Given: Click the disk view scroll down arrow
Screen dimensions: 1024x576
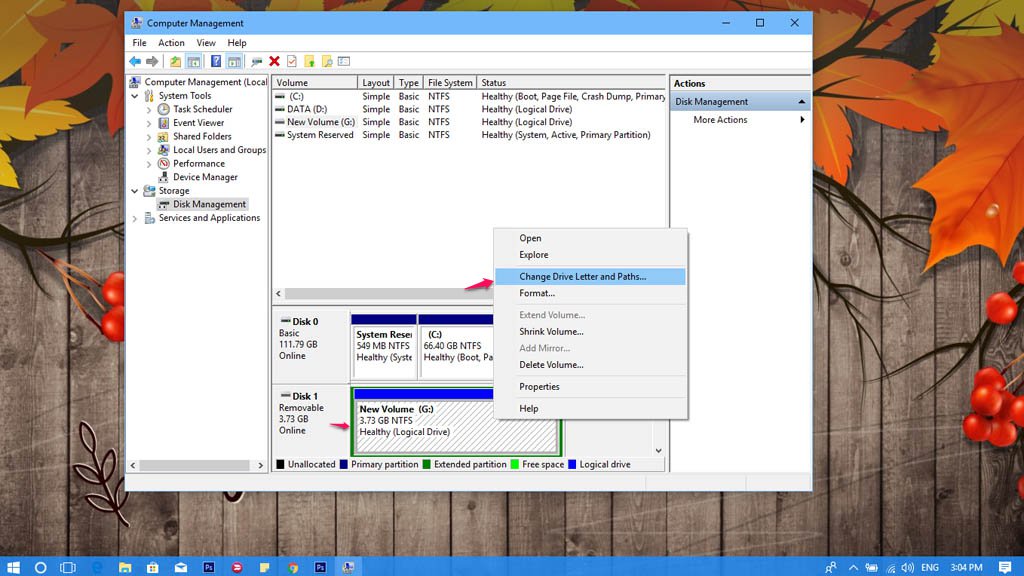Looking at the screenshot, I should (x=658, y=451).
